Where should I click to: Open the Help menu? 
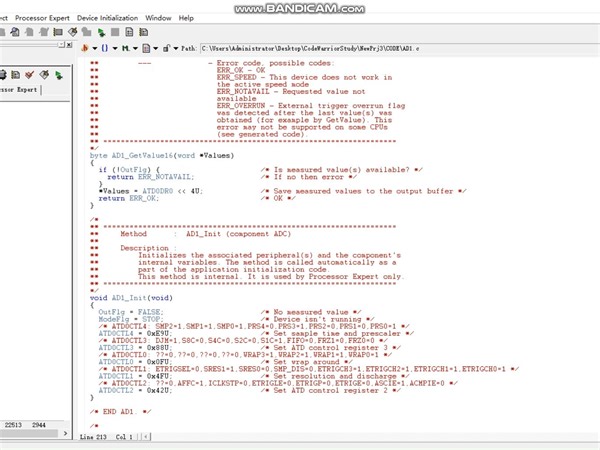point(186,18)
